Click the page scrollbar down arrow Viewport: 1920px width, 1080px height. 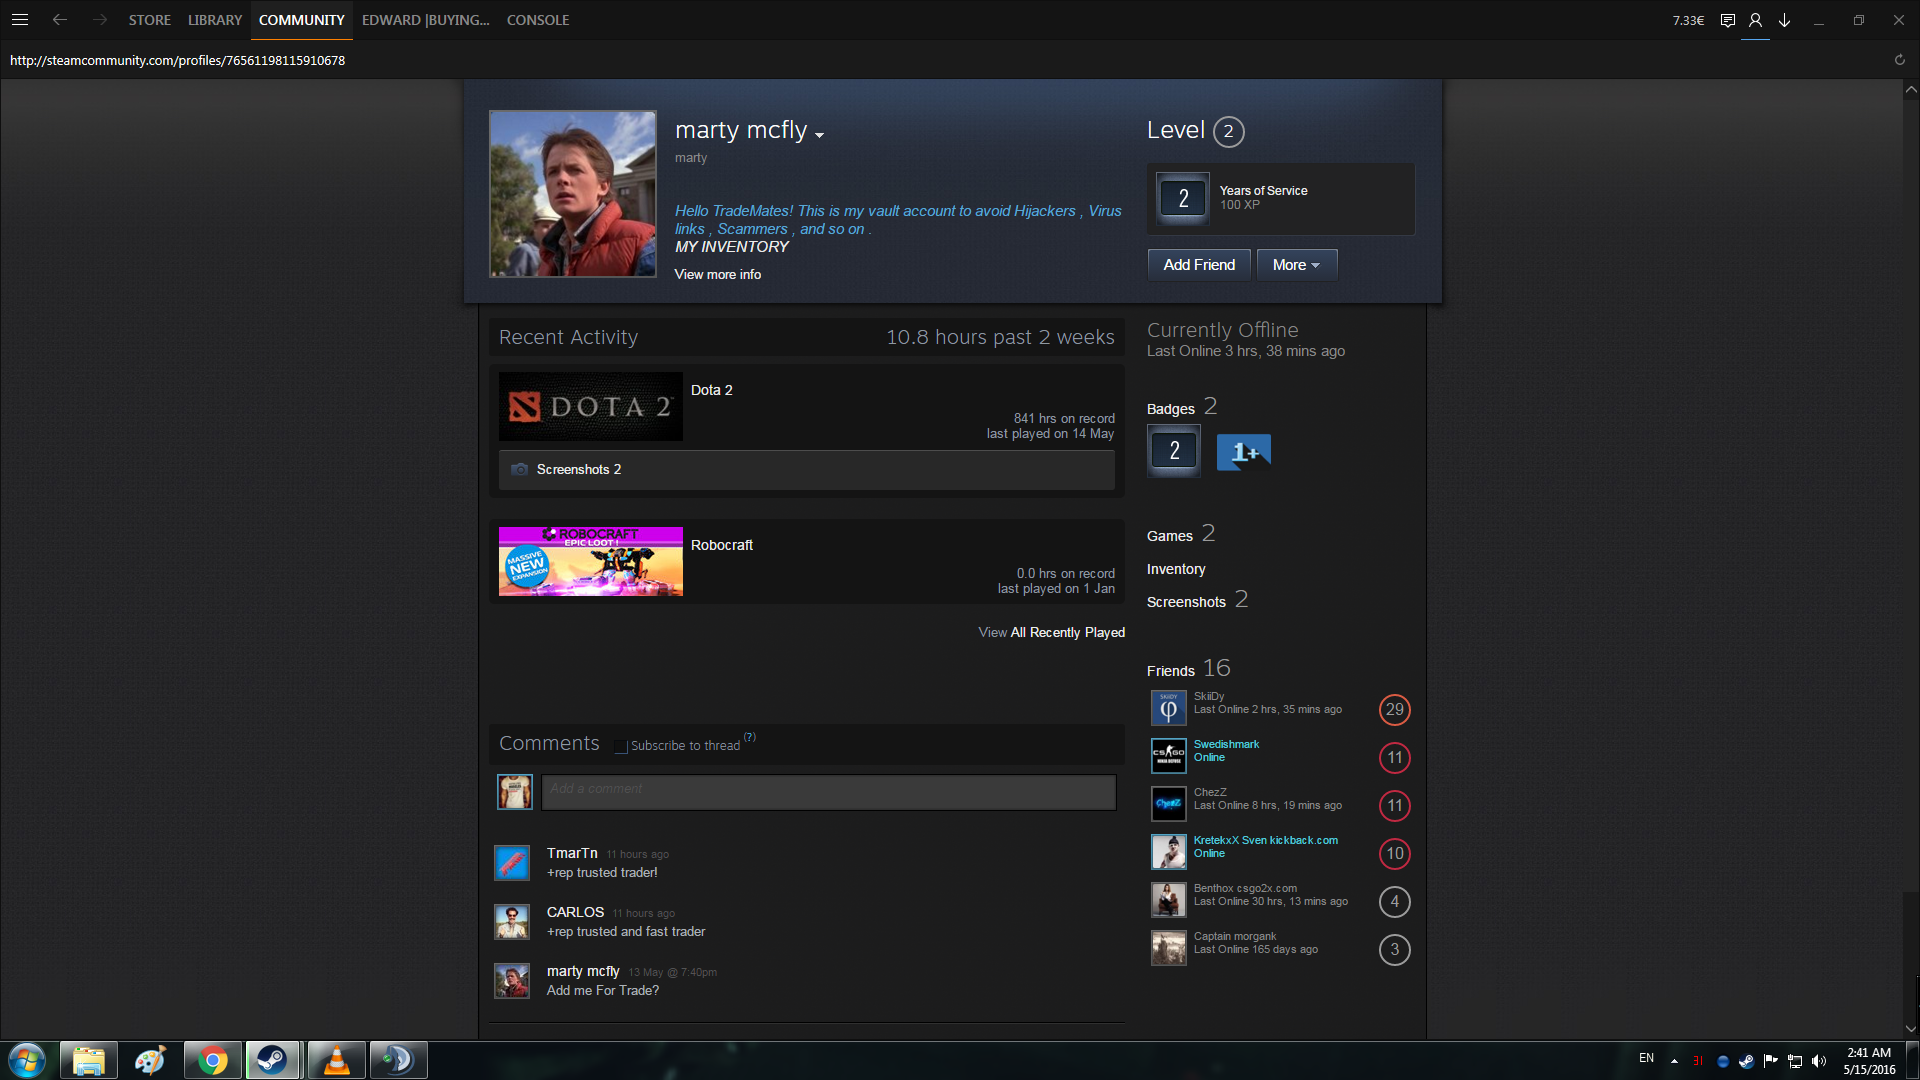tap(1910, 1028)
